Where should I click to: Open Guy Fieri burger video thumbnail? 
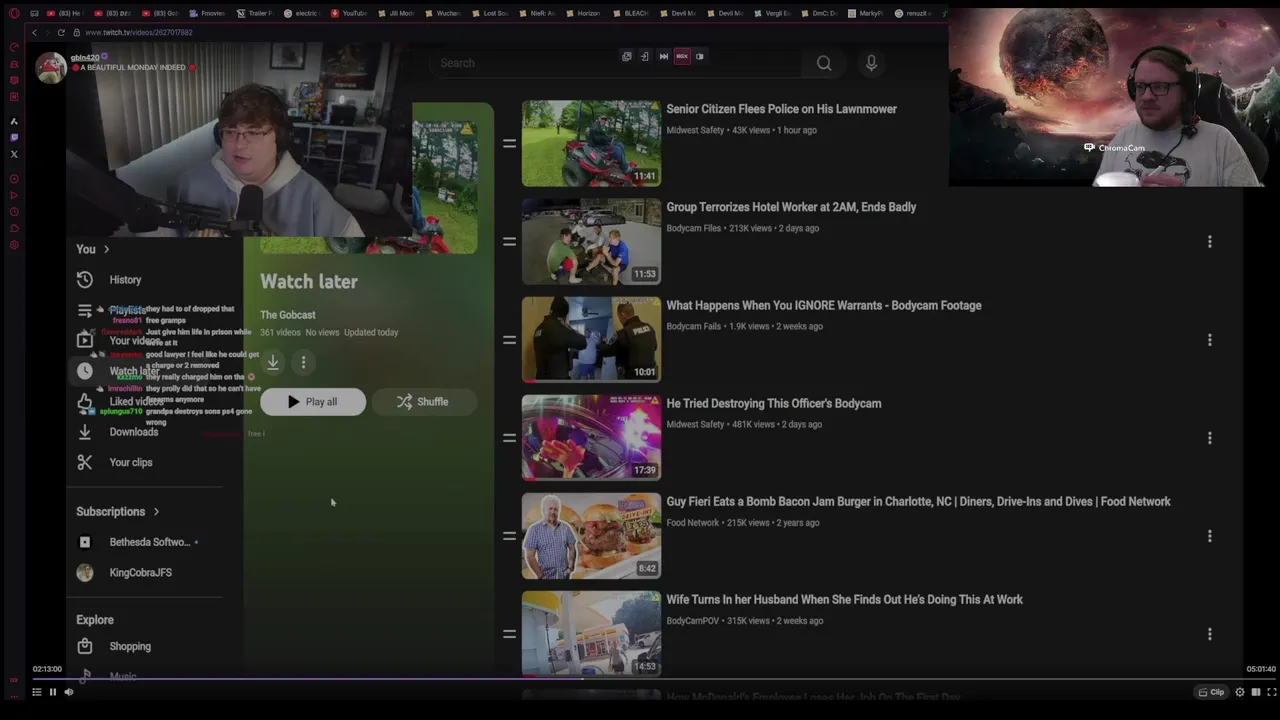click(591, 536)
